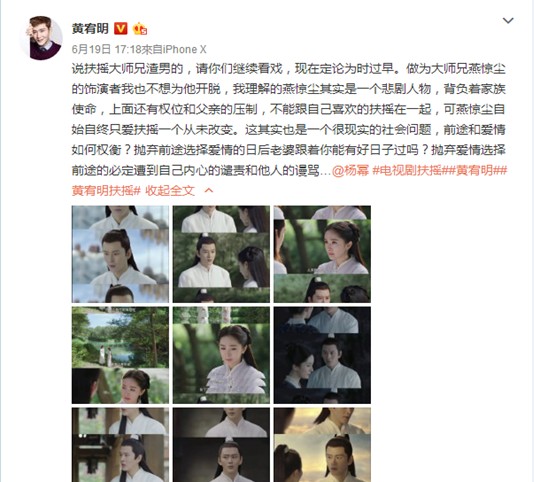The height and width of the screenshot is (482, 534).
Task: Collapse the post via the 收起全文 arrow
Action: pyautogui.click(x=208, y=190)
